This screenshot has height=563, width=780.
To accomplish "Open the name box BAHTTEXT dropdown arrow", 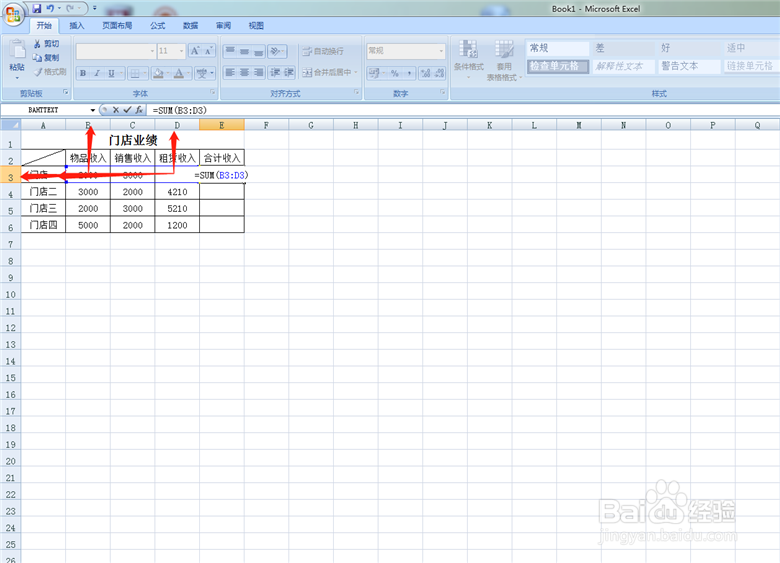I will [x=93, y=110].
